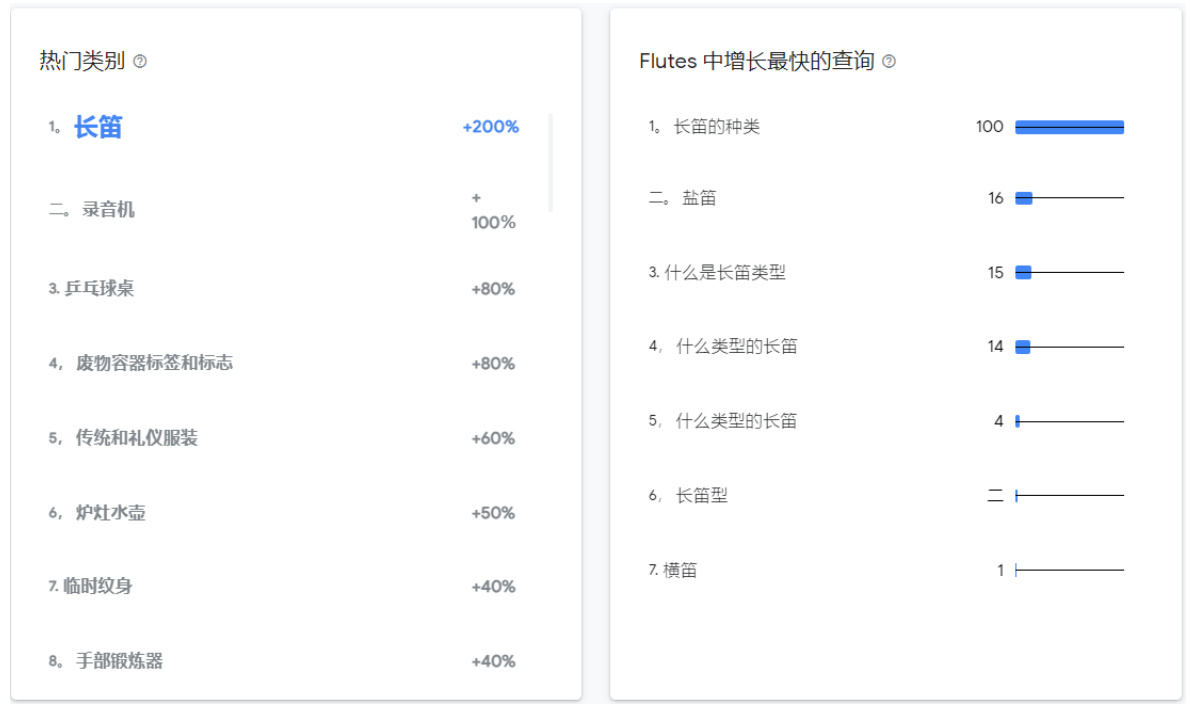Screen dimensions: 1190x711
Task: Choose the 废物容器标签和标志 category
Action: coord(154,363)
